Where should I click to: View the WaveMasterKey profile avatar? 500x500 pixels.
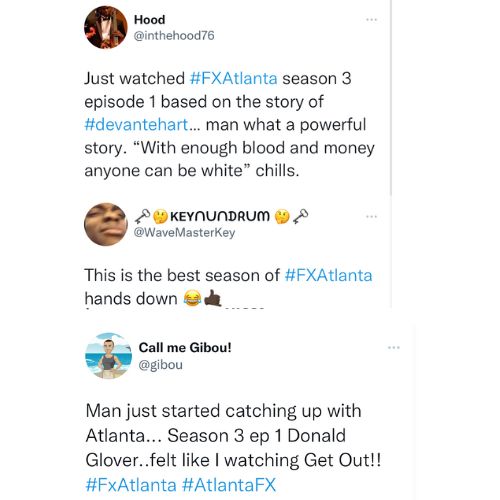[x=106, y=224]
